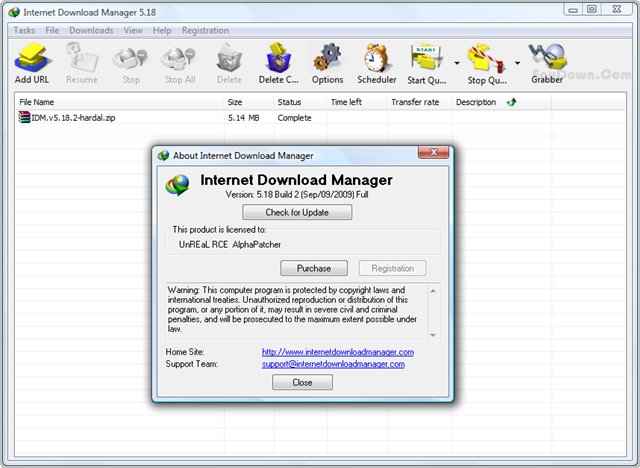Open the Registration menu

coord(205,30)
